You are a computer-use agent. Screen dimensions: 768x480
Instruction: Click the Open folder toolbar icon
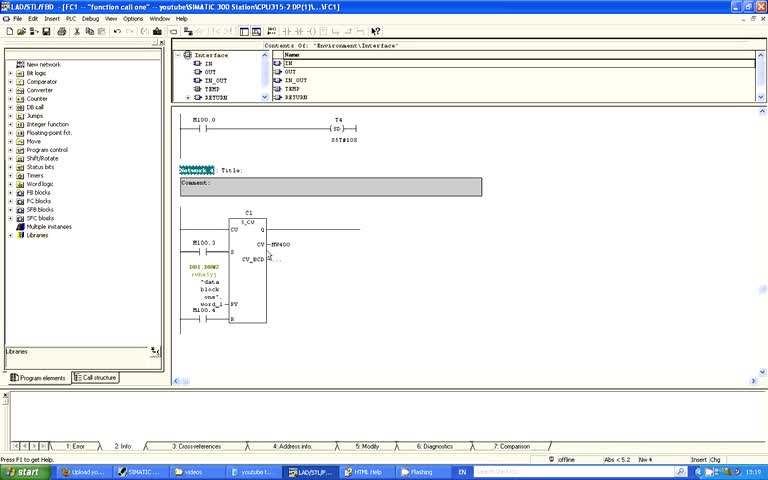(22, 31)
